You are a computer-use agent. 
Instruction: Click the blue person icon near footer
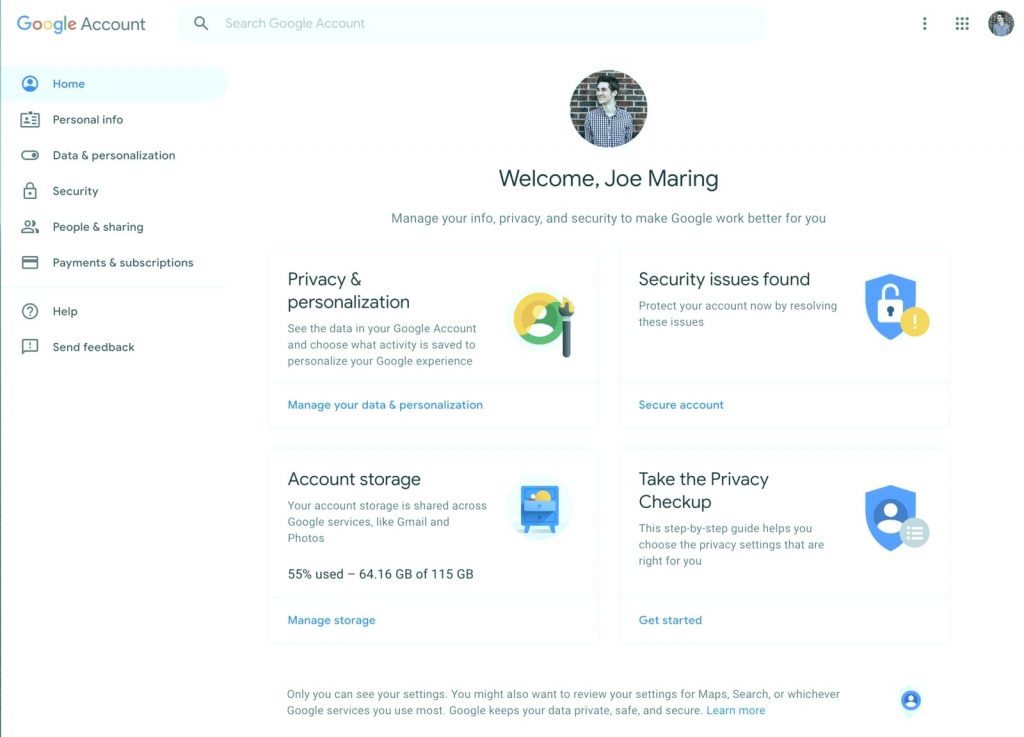(910, 700)
